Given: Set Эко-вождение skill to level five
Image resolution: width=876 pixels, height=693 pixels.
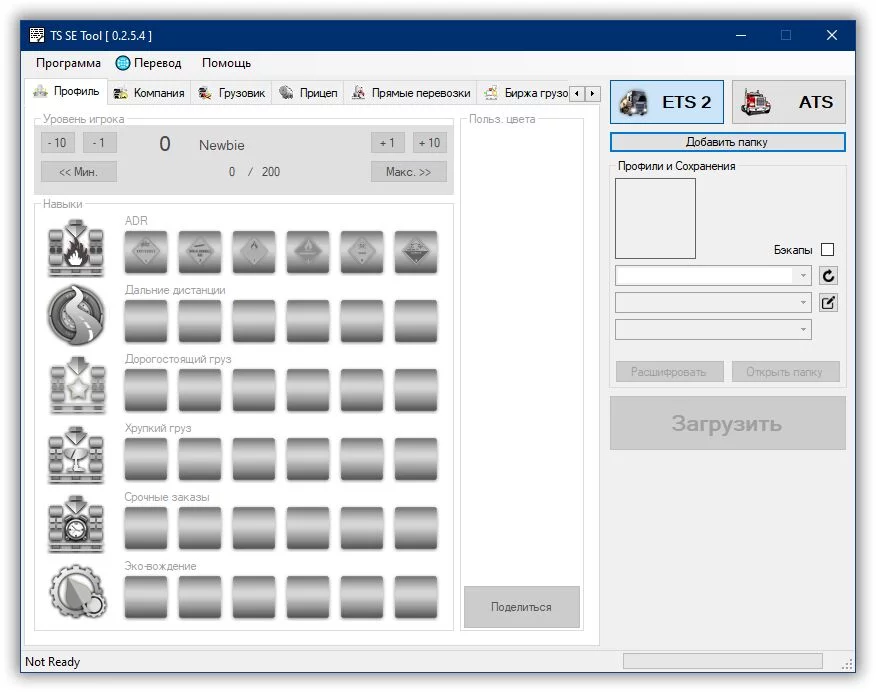Looking at the screenshot, I should [362, 597].
